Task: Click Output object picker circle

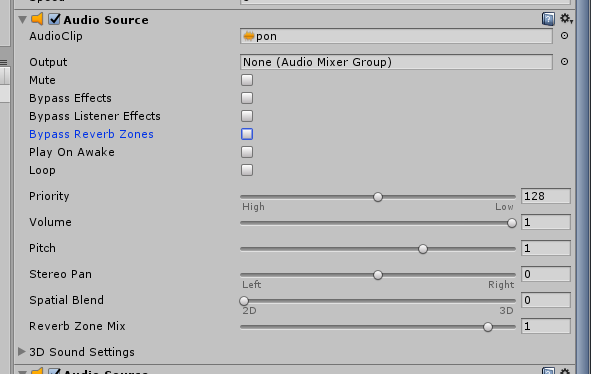Action: click(x=564, y=61)
